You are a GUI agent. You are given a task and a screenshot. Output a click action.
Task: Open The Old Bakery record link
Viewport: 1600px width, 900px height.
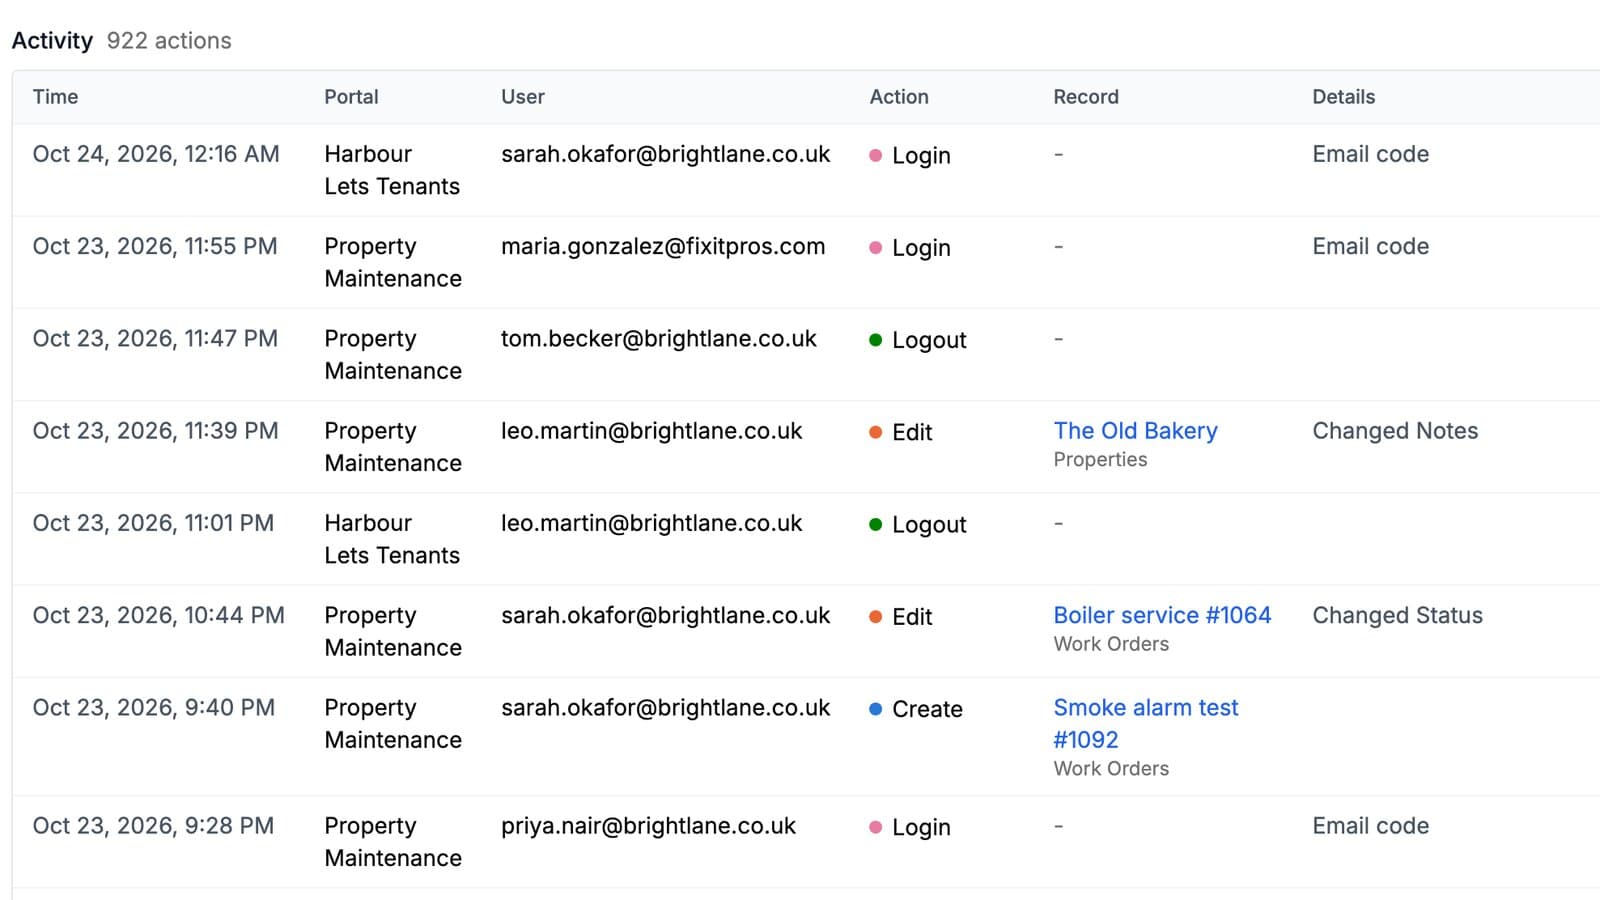tap(1135, 431)
